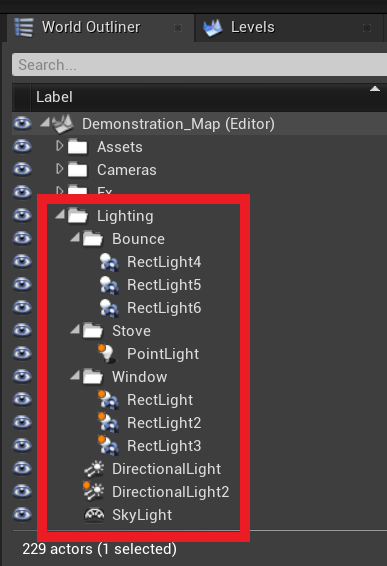The height and width of the screenshot is (566, 387).
Task: Switch to the Levels tab
Action: pos(253,27)
